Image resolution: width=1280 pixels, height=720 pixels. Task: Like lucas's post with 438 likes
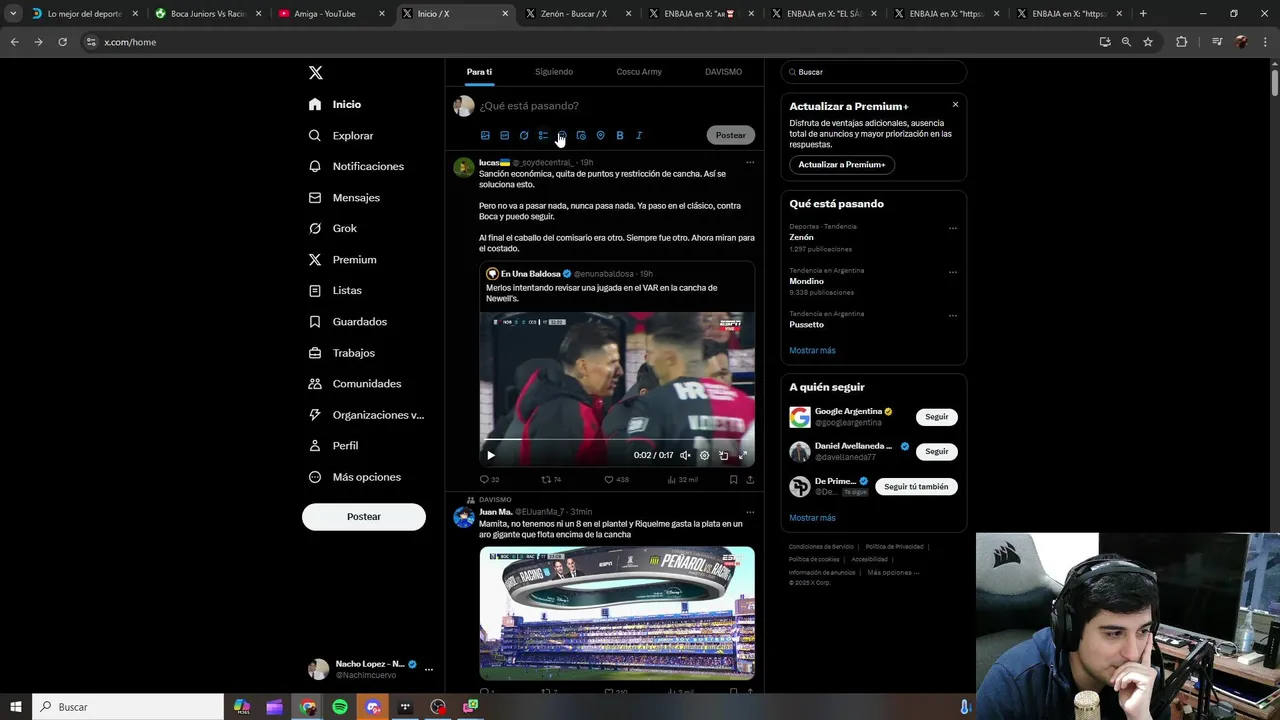tap(616, 480)
